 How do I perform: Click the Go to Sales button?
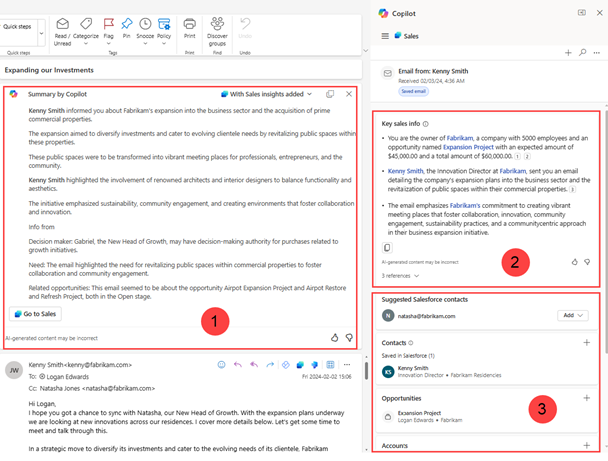(x=35, y=314)
